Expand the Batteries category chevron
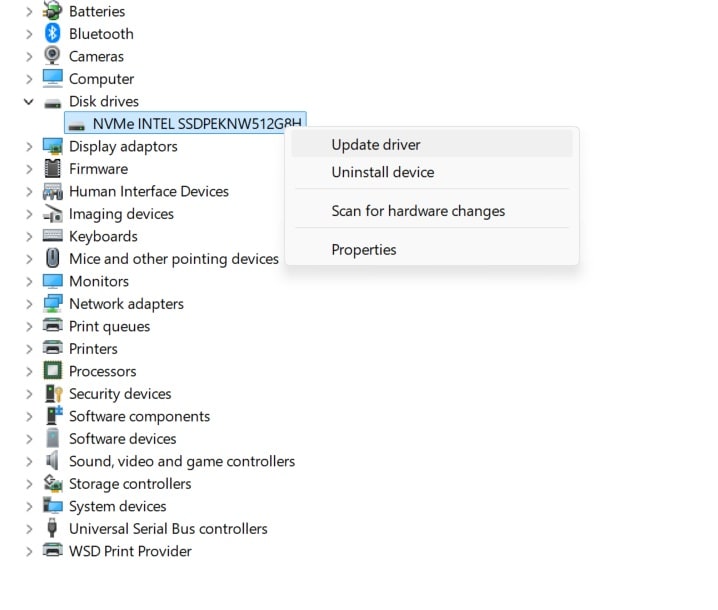The width and height of the screenshot is (718, 610). (29, 11)
